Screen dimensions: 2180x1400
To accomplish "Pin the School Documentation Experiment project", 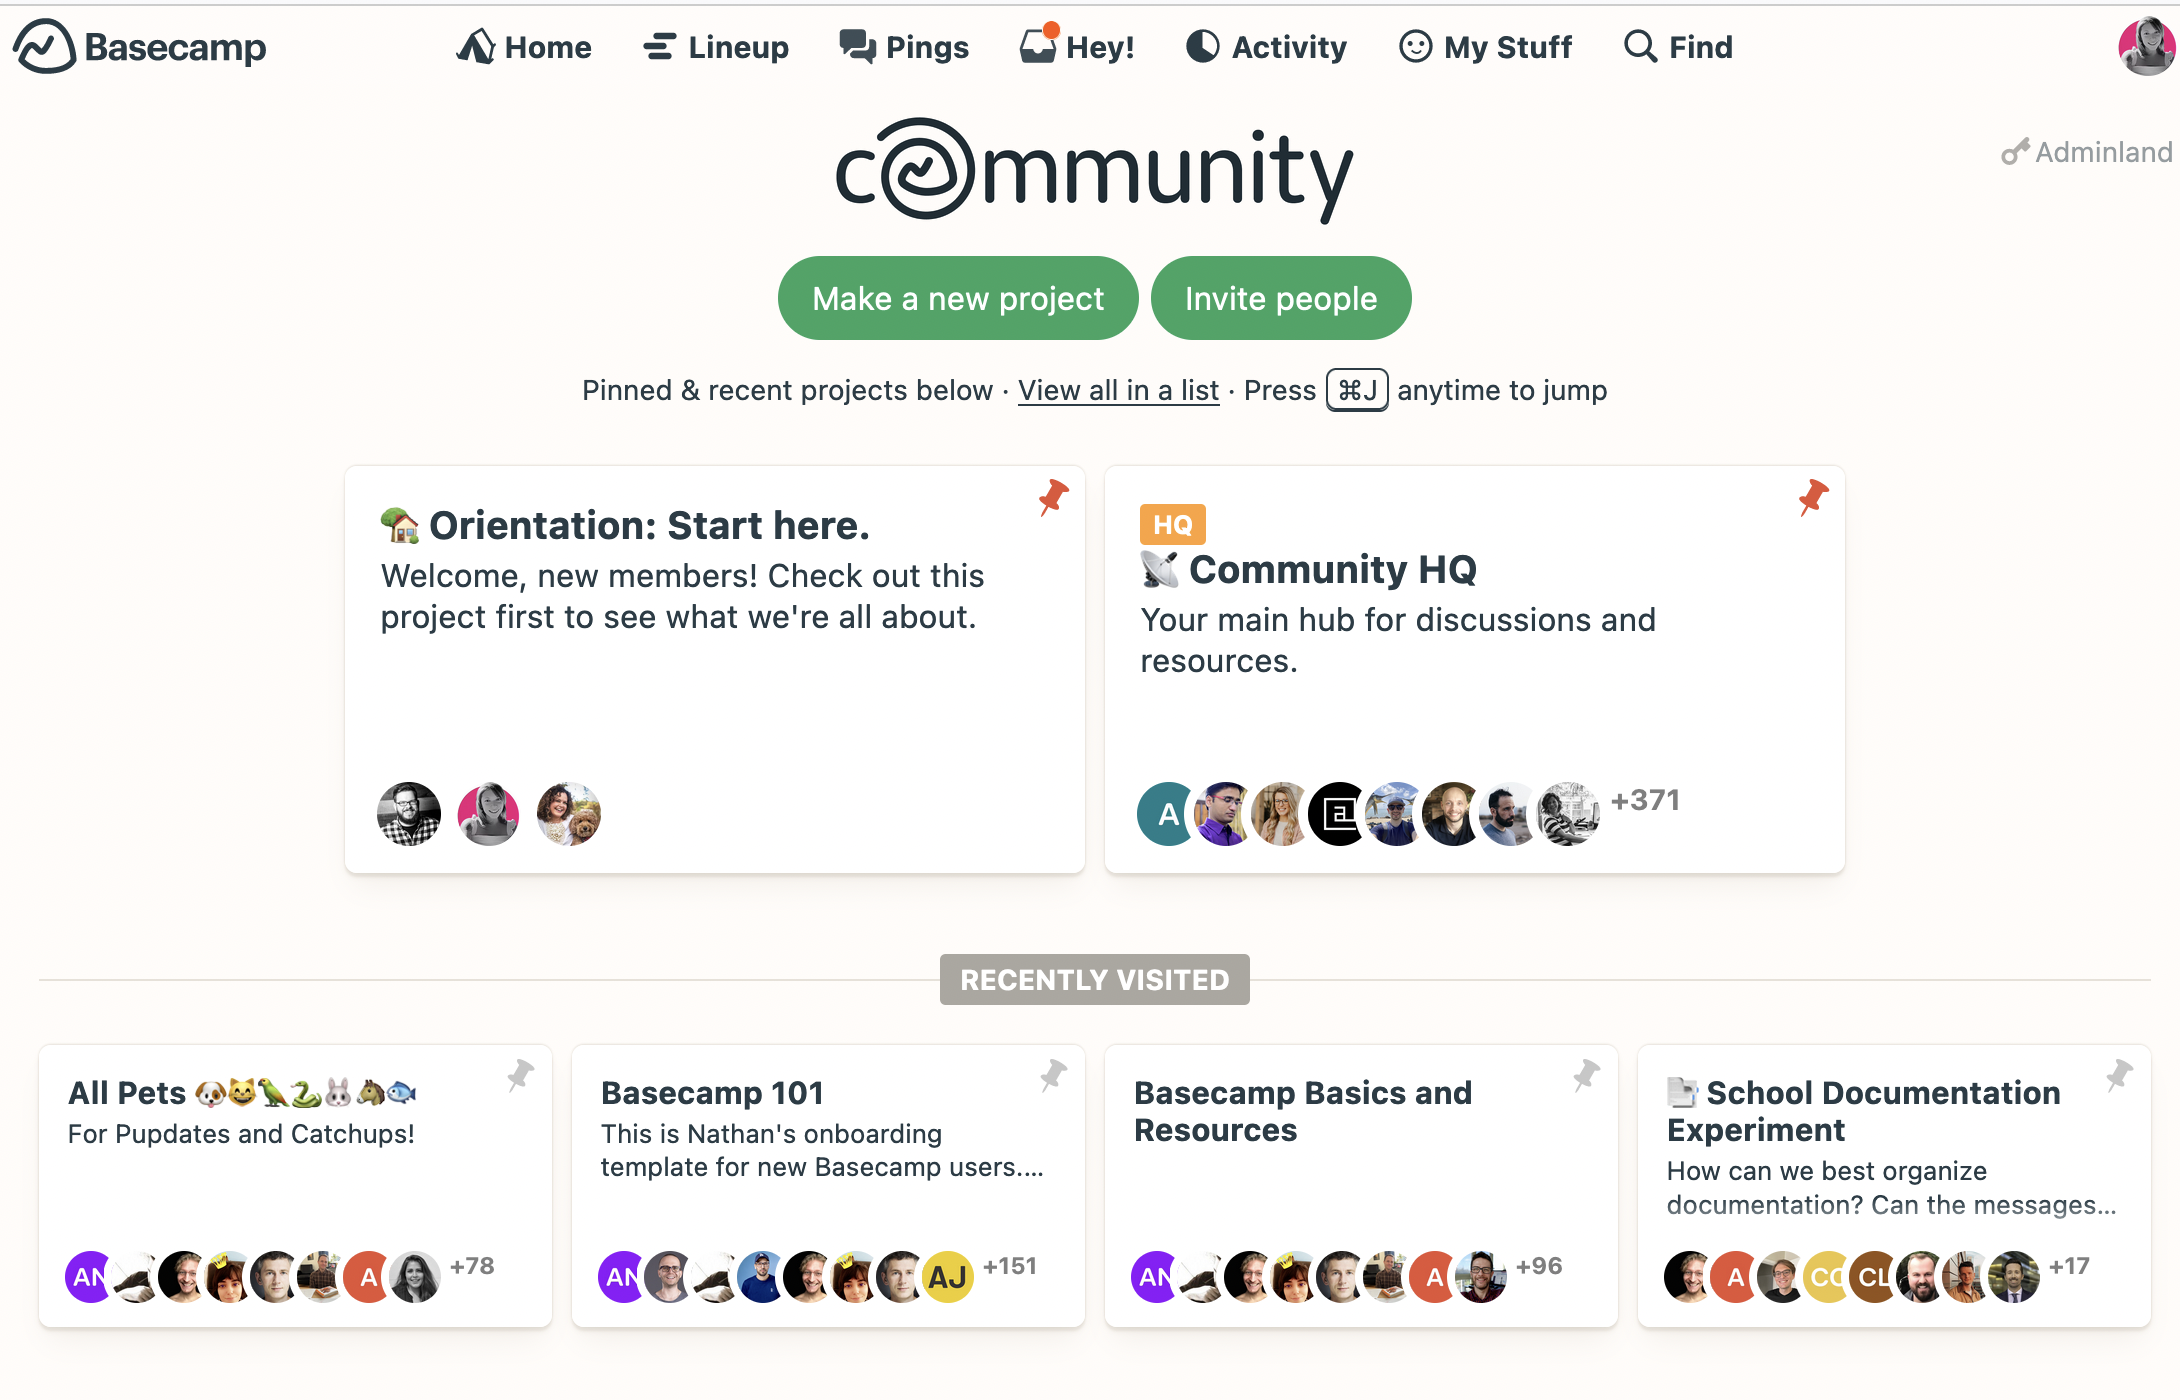I will (2118, 1076).
